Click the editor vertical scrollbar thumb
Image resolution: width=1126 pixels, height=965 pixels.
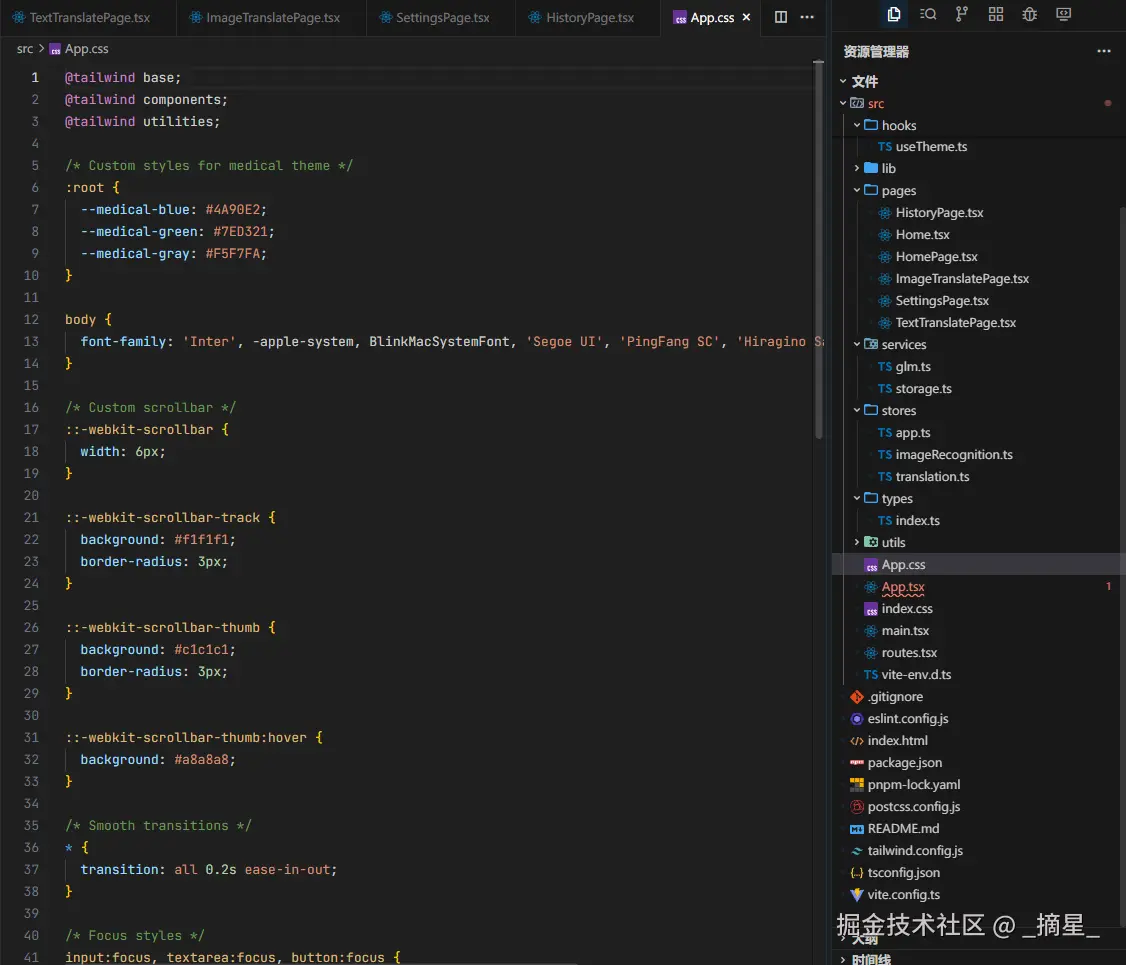coord(820,250)
